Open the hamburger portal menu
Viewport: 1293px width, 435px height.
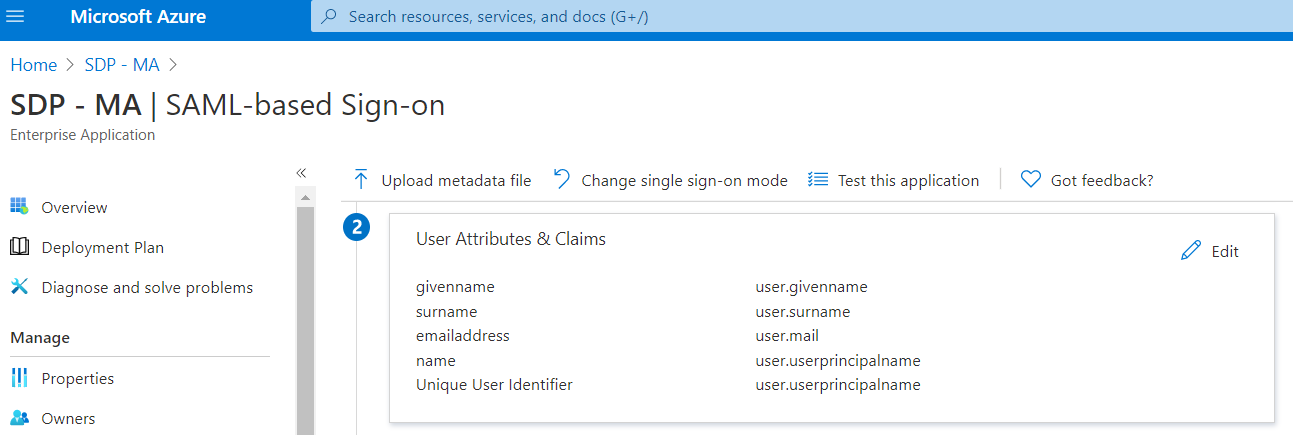[x=16, y=17]
